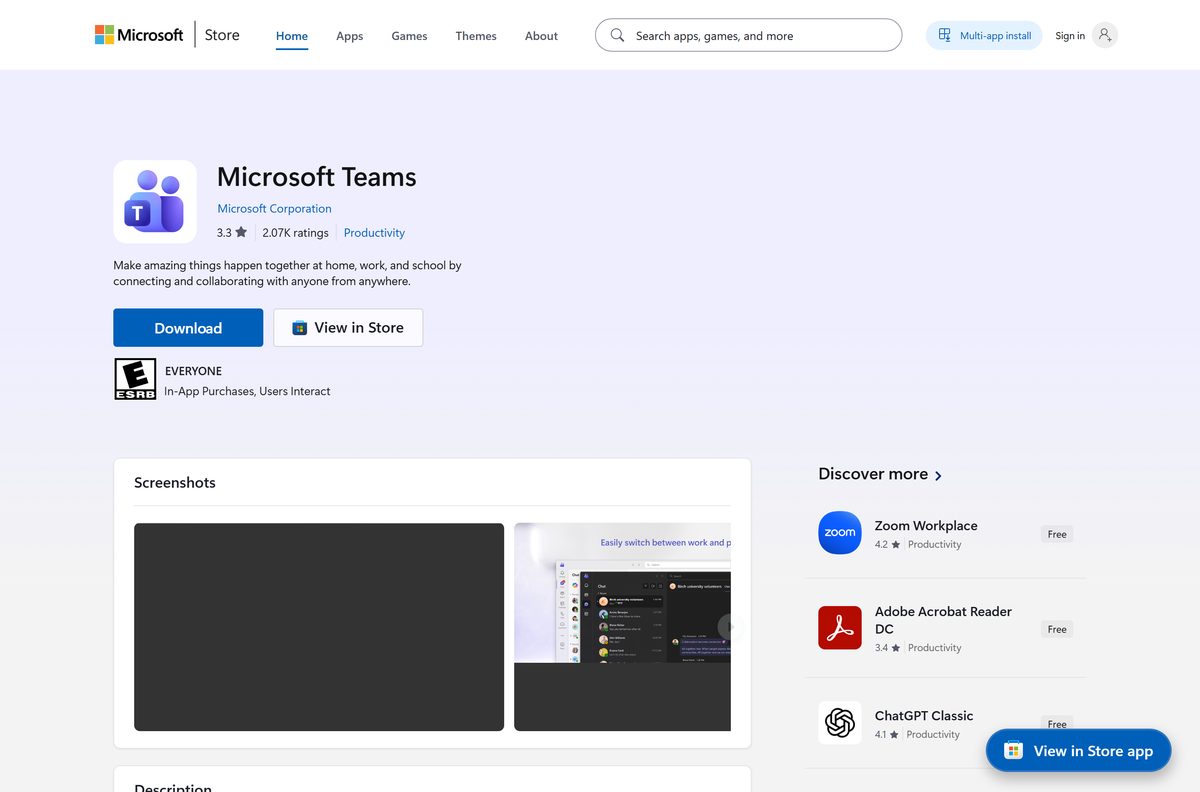This screenshot has height=792, width=1200.
Task: Click the Free badge for Zoom Workplace
Action: (1057, 534)
